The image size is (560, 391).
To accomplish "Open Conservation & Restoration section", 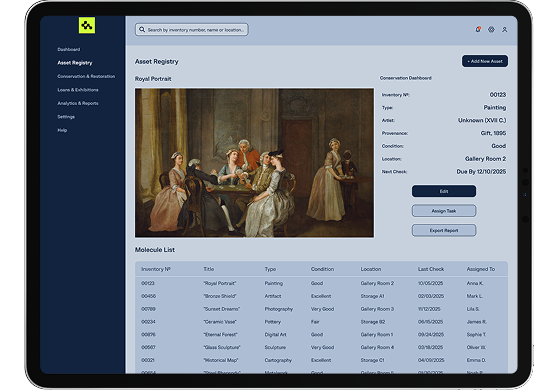I will 86,76.
